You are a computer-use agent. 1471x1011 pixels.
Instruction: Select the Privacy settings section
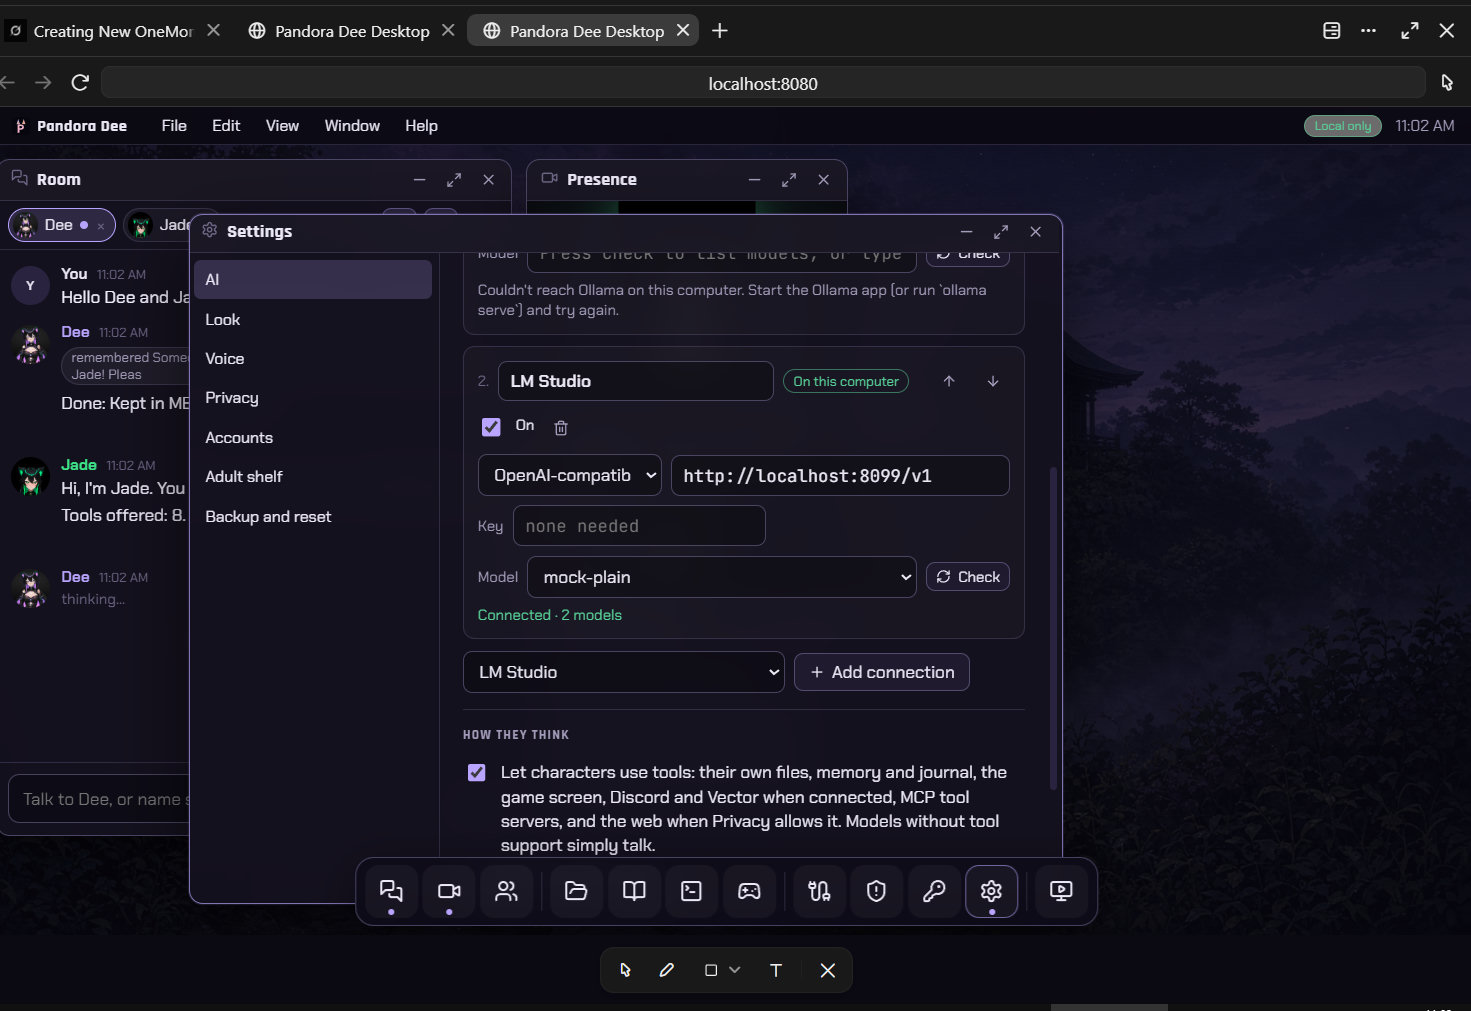click(313, 398)
